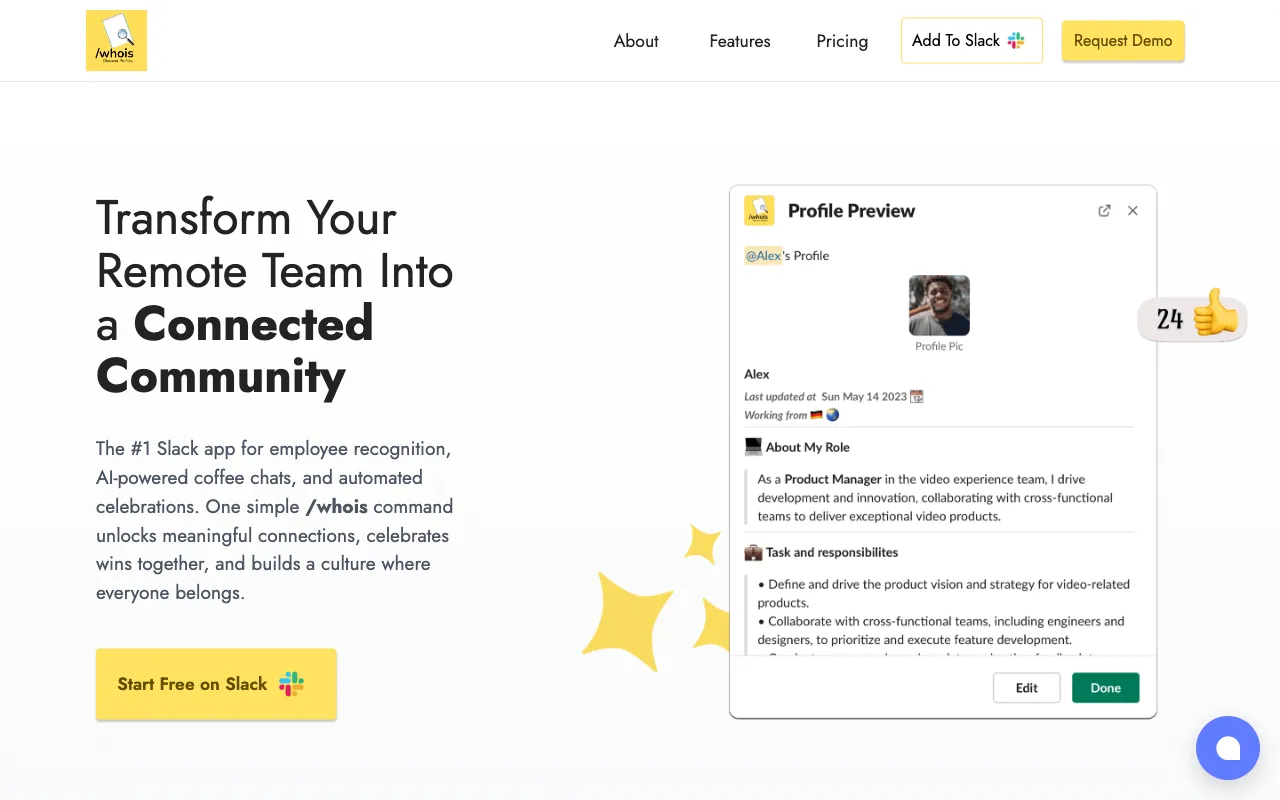Go to the Pricing page
Screen dimensions: 1280x800
point(842,41)
